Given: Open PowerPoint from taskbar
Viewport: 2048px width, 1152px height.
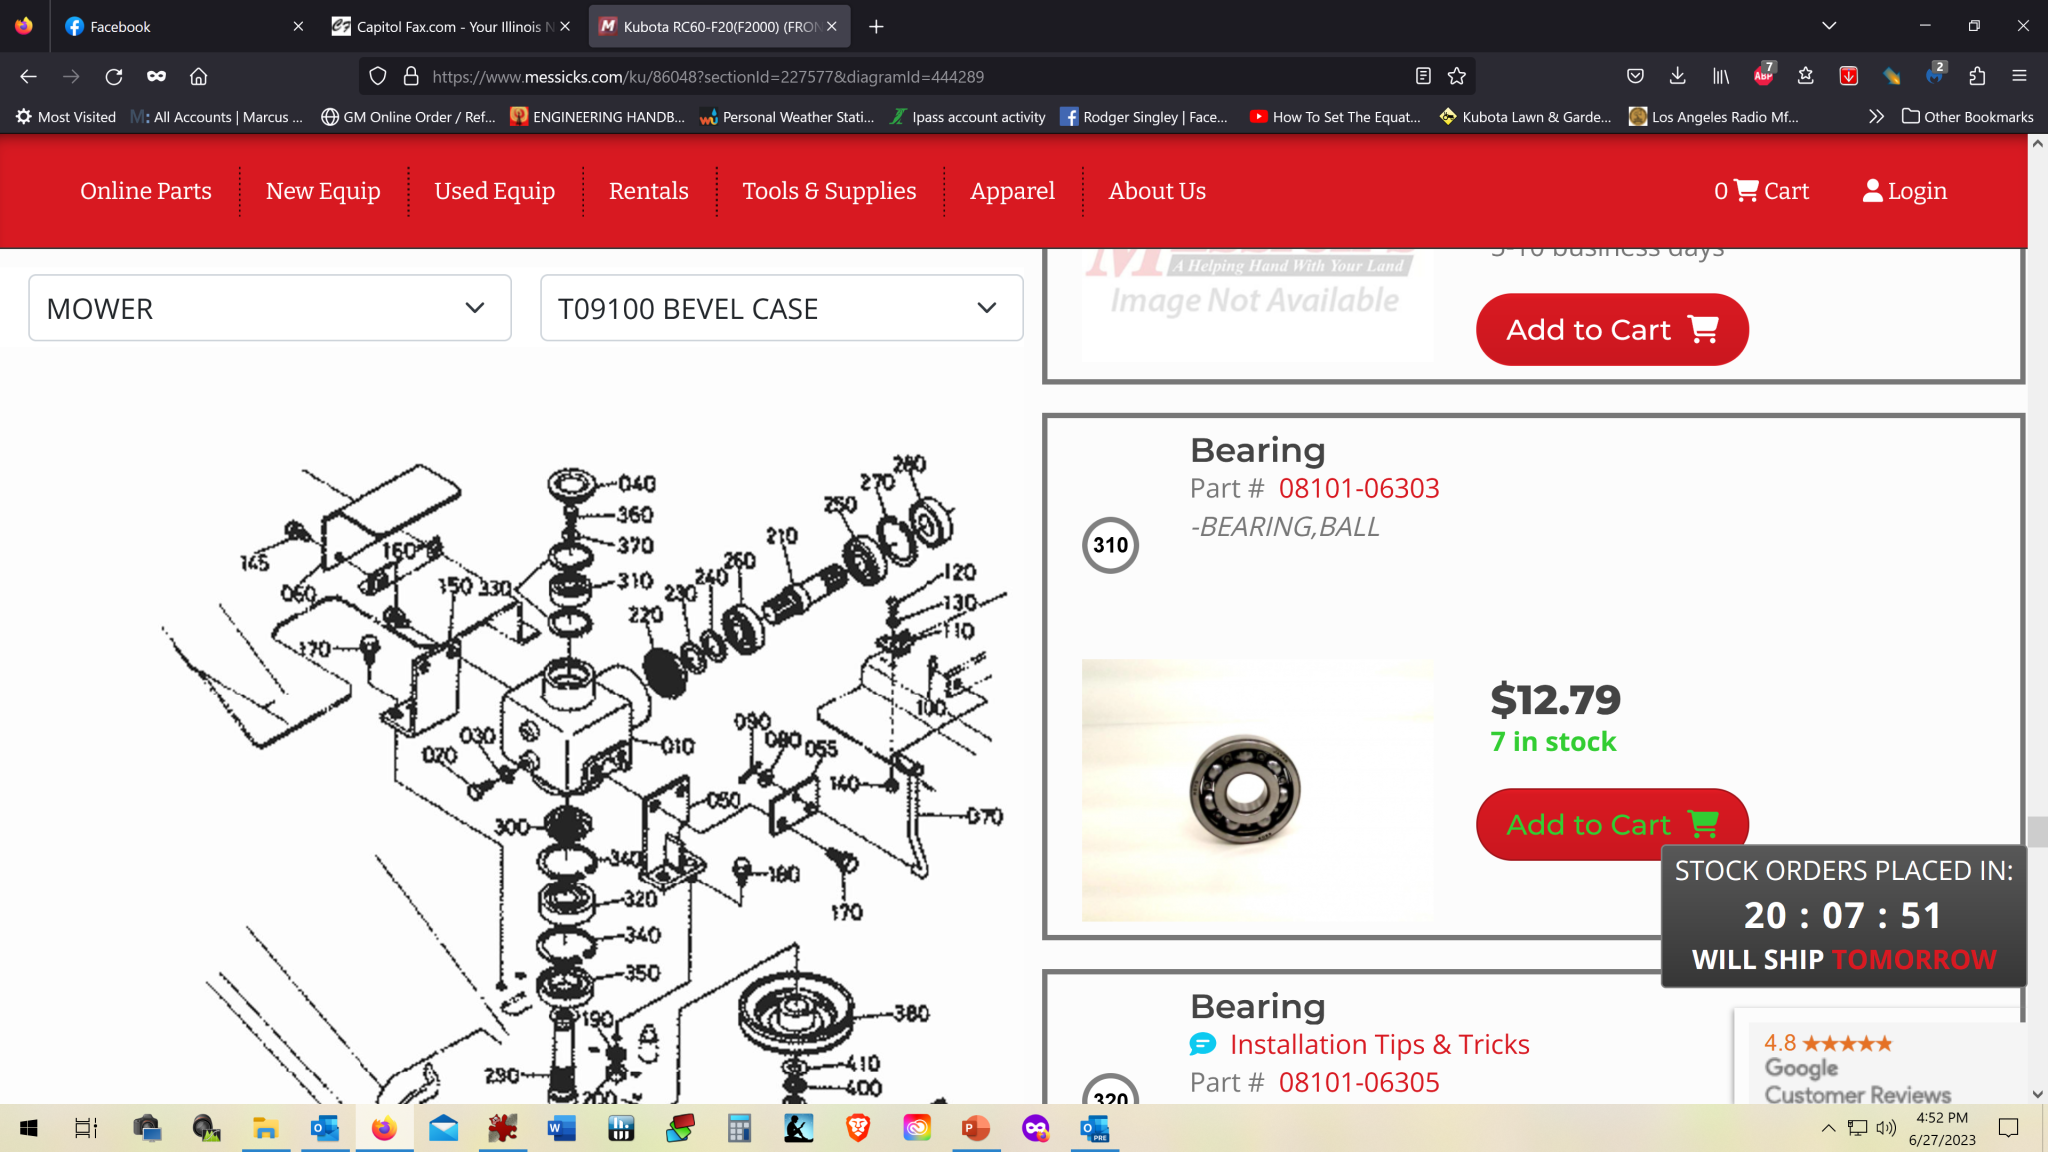Looking at the screenshot, I should pyautogui.click(x=975, y=1128).
